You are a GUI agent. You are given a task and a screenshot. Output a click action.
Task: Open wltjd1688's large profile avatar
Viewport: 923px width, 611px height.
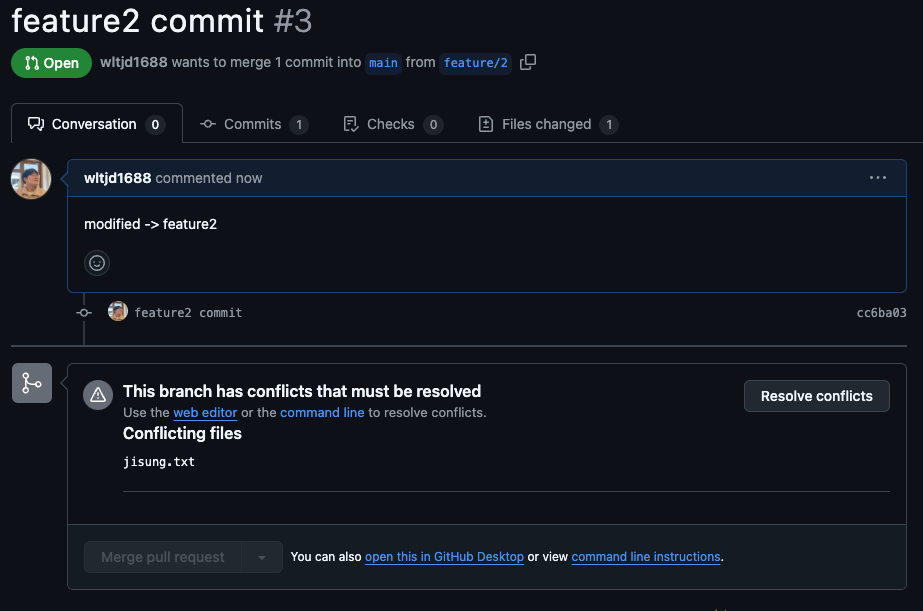tap(31, 179)
